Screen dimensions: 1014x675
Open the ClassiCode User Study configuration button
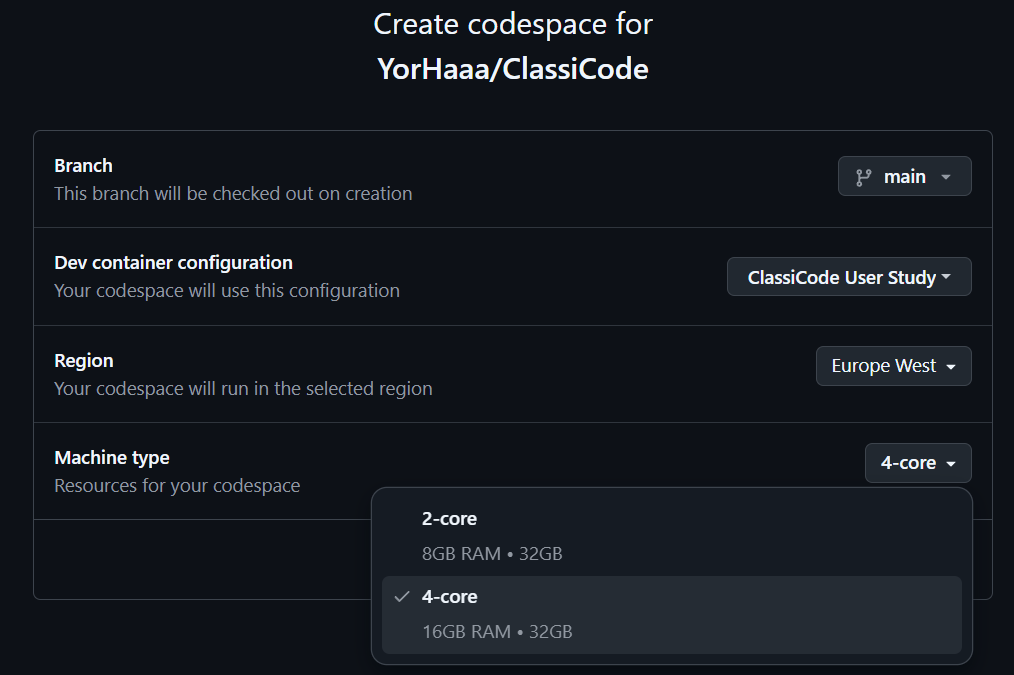coord(848,277)
